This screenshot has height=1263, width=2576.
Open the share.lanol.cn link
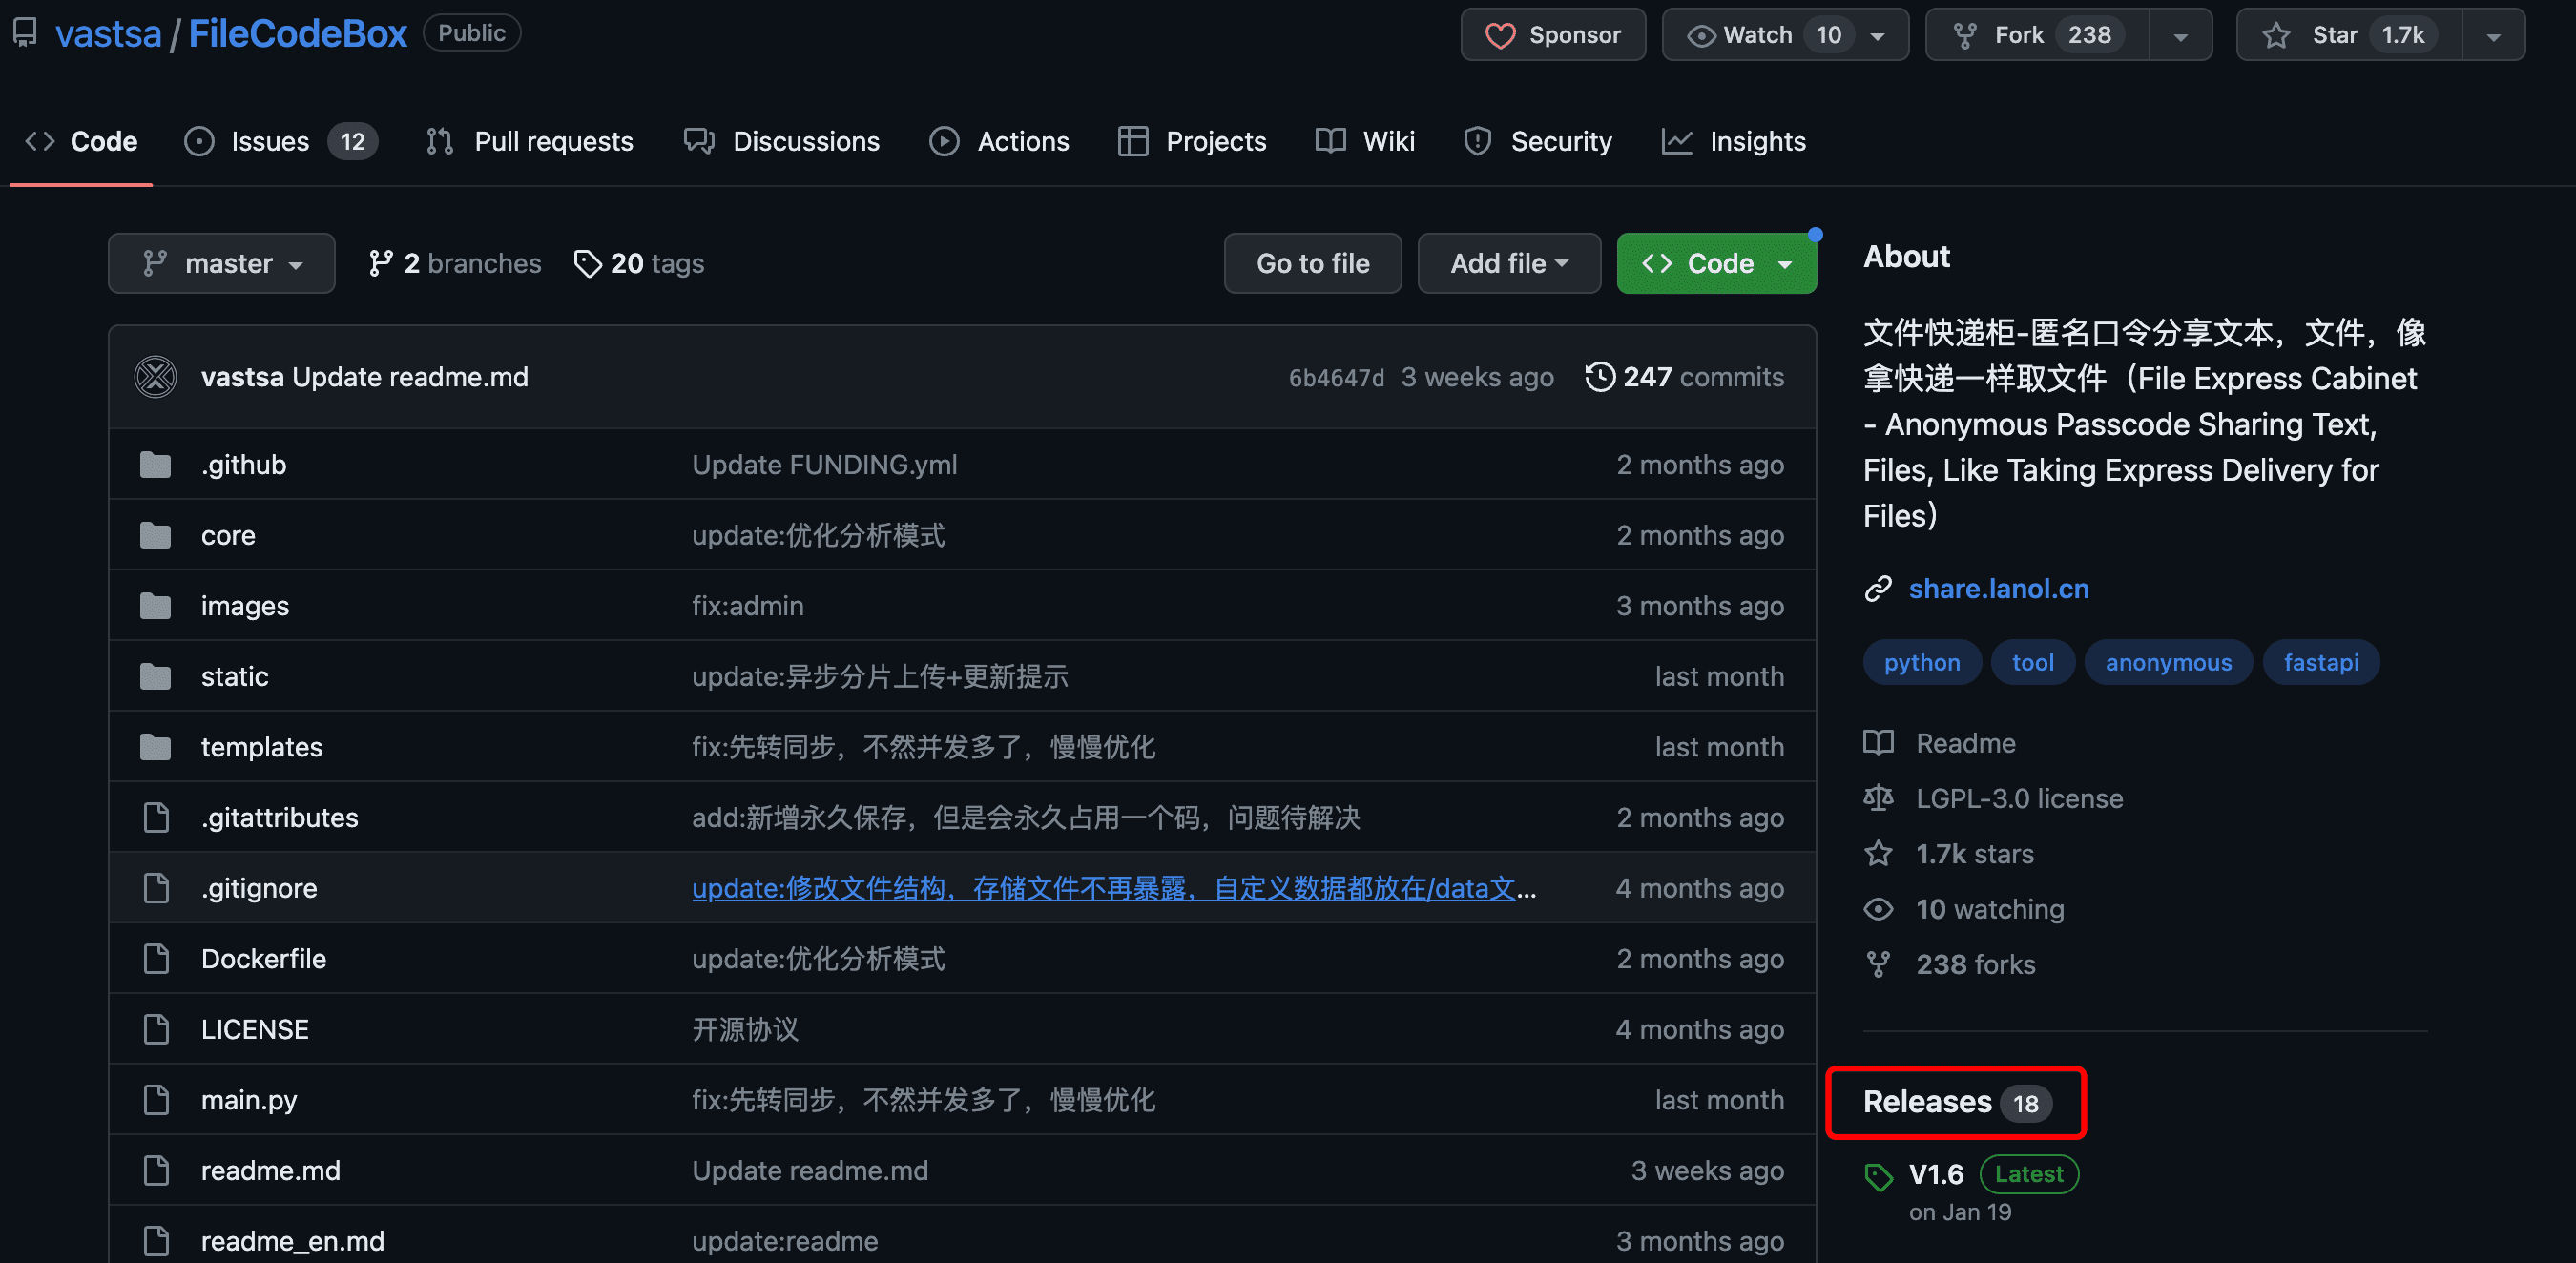[x=1998, y=589]
